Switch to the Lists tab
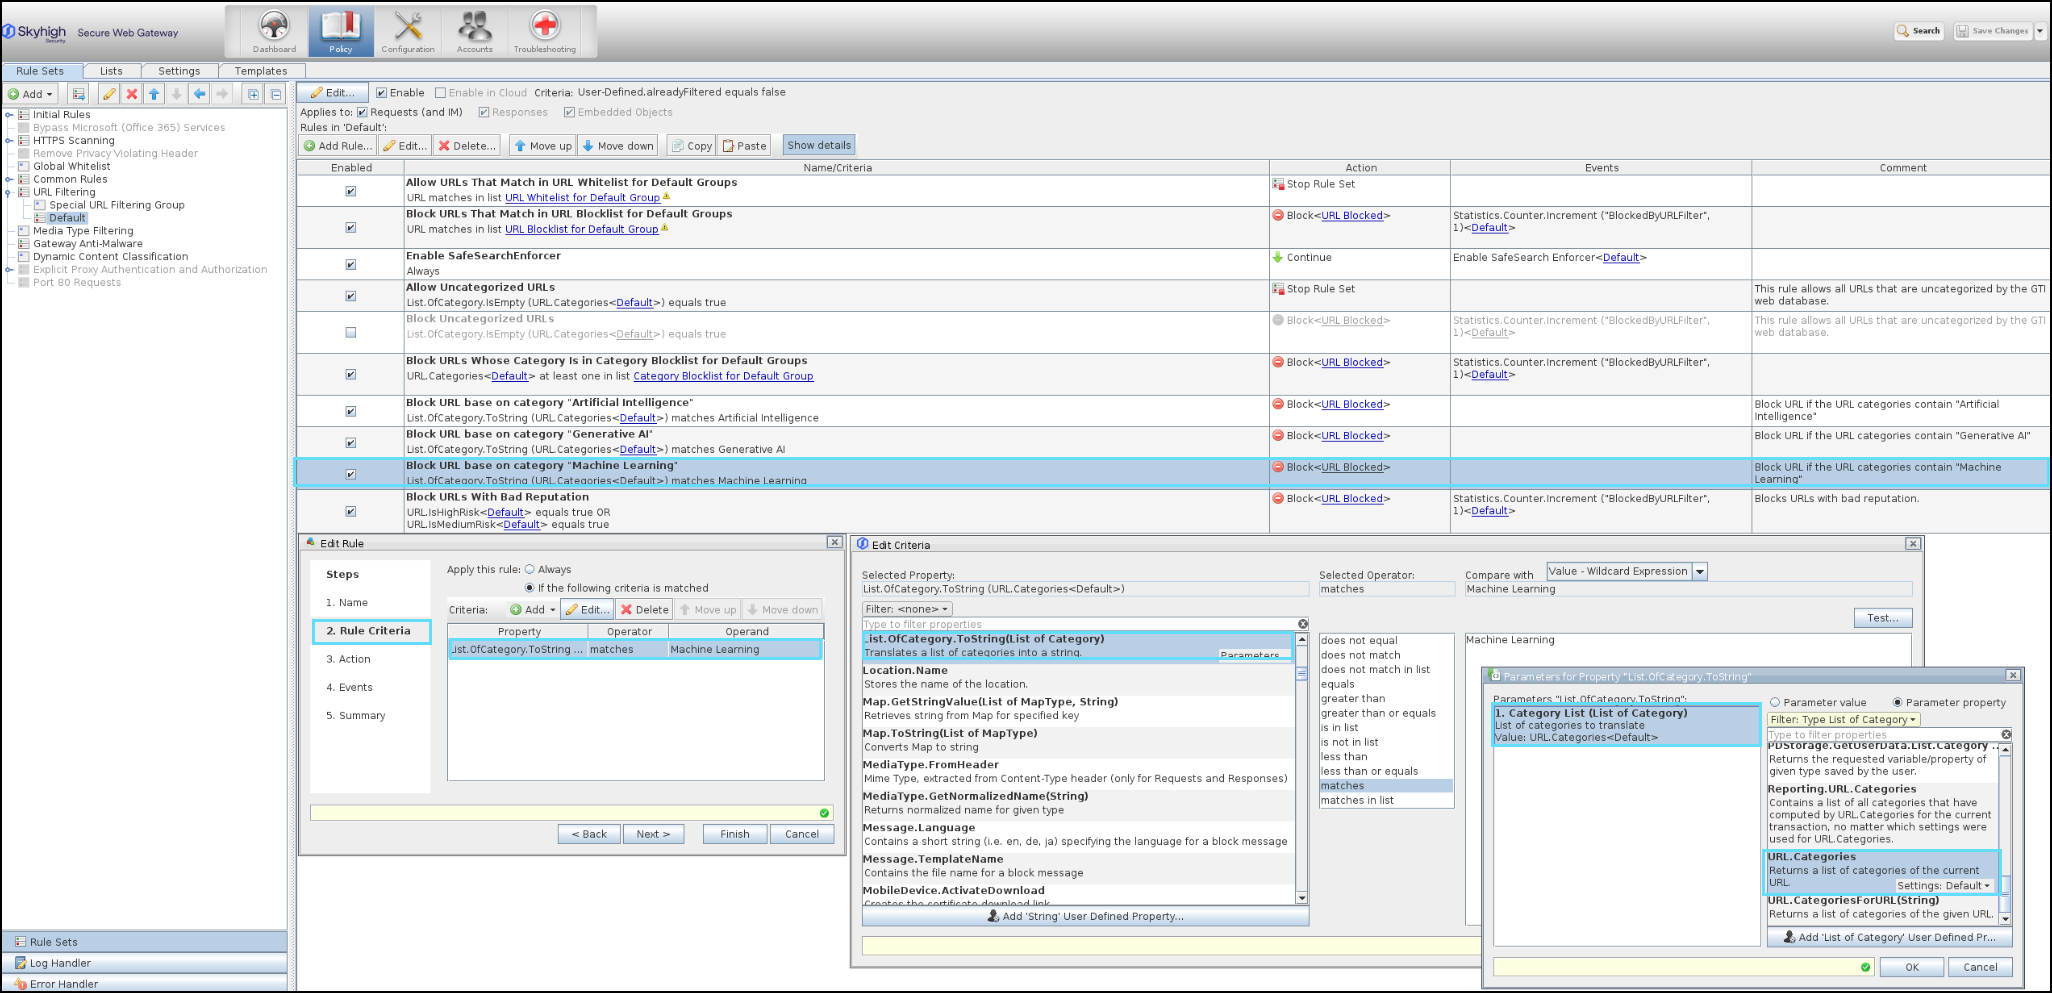 point(111,71)
